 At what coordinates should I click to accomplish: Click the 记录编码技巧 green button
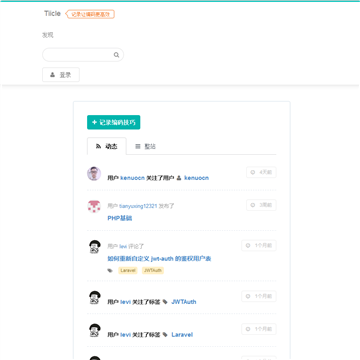[x=114, y=122]
